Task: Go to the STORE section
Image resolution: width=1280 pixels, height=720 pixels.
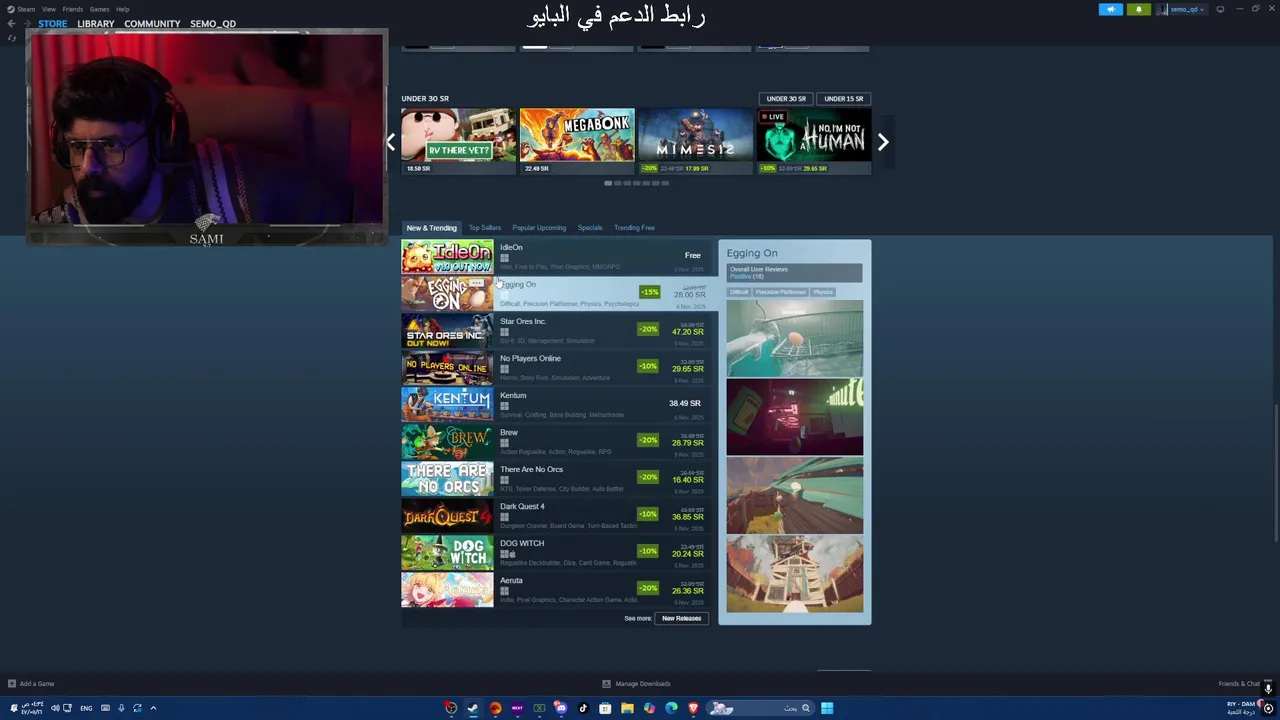Action: [x=53, y=23]
